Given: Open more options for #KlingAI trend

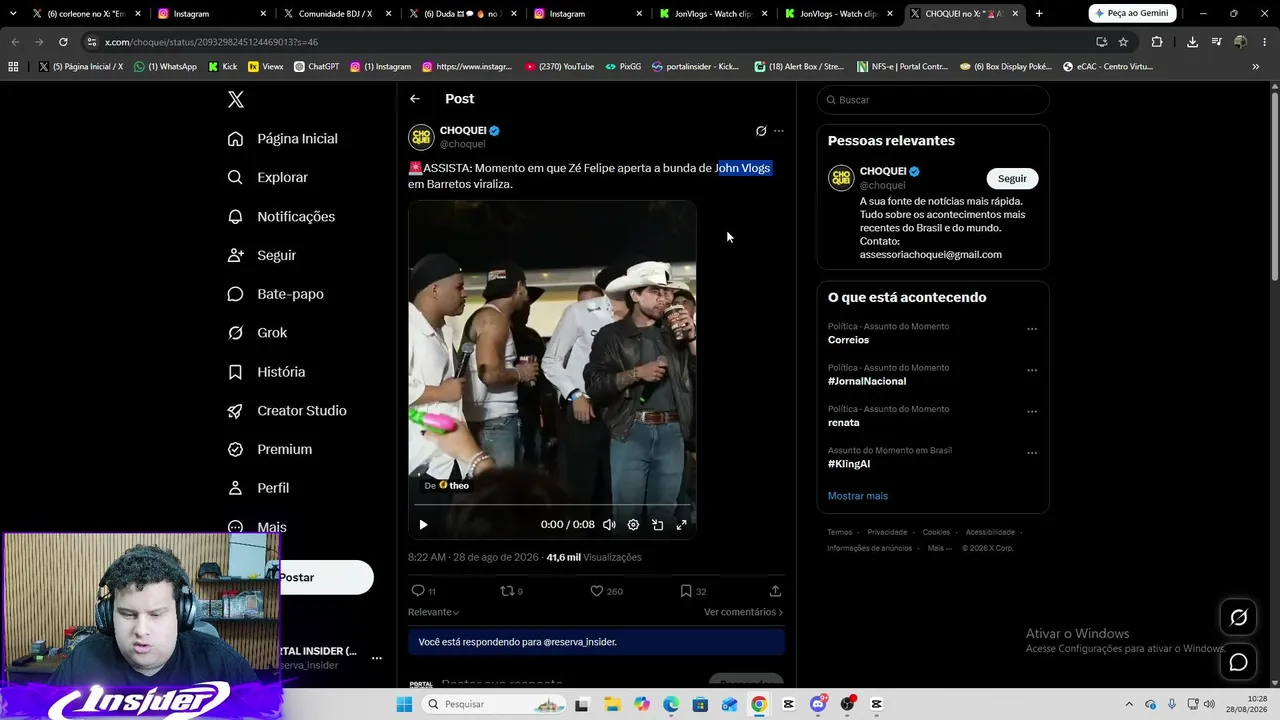Looking at the screenshot, I should (x=1032, y=453).
